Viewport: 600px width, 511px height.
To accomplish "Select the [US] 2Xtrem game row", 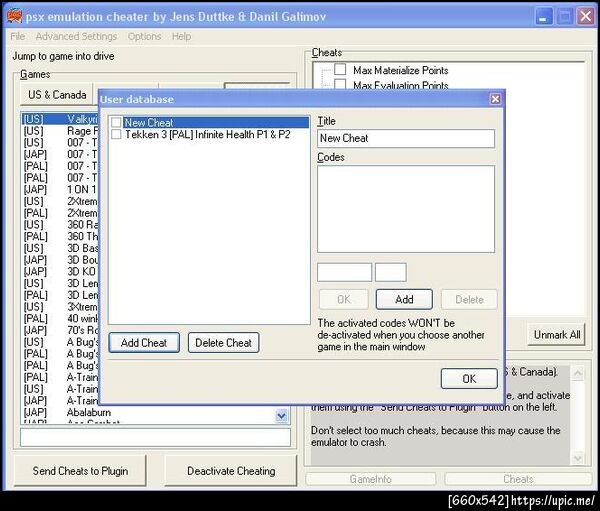I will pyautogui.click(x=60, y=201).
